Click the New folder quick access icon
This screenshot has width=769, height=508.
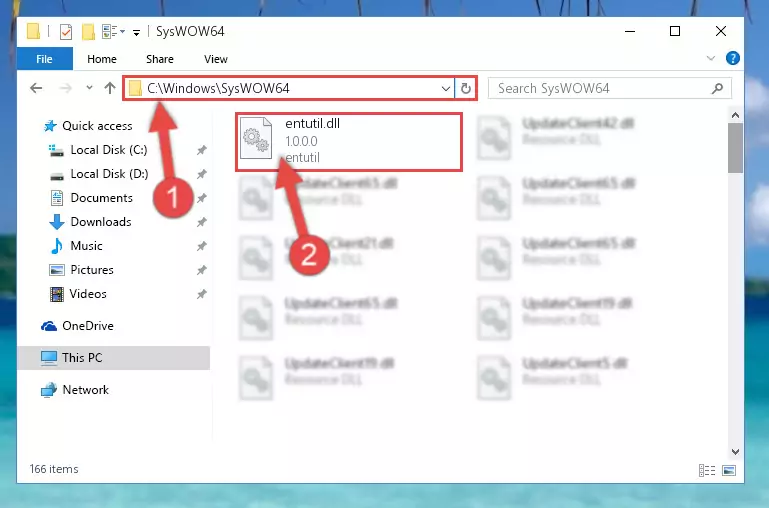88,32
